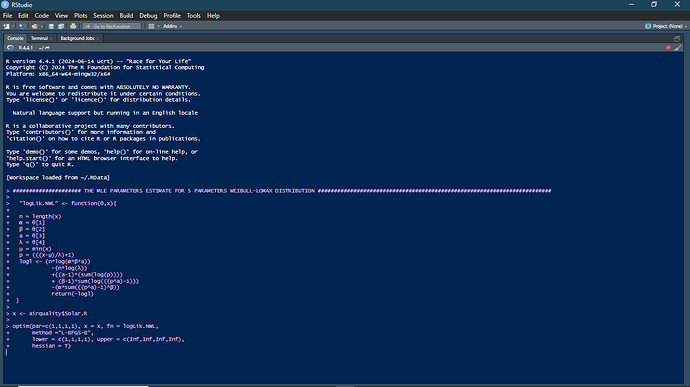The image size is (690, 387).
Task: Click the red interrupt R stop icon
Action: click(x=668, y=48)
